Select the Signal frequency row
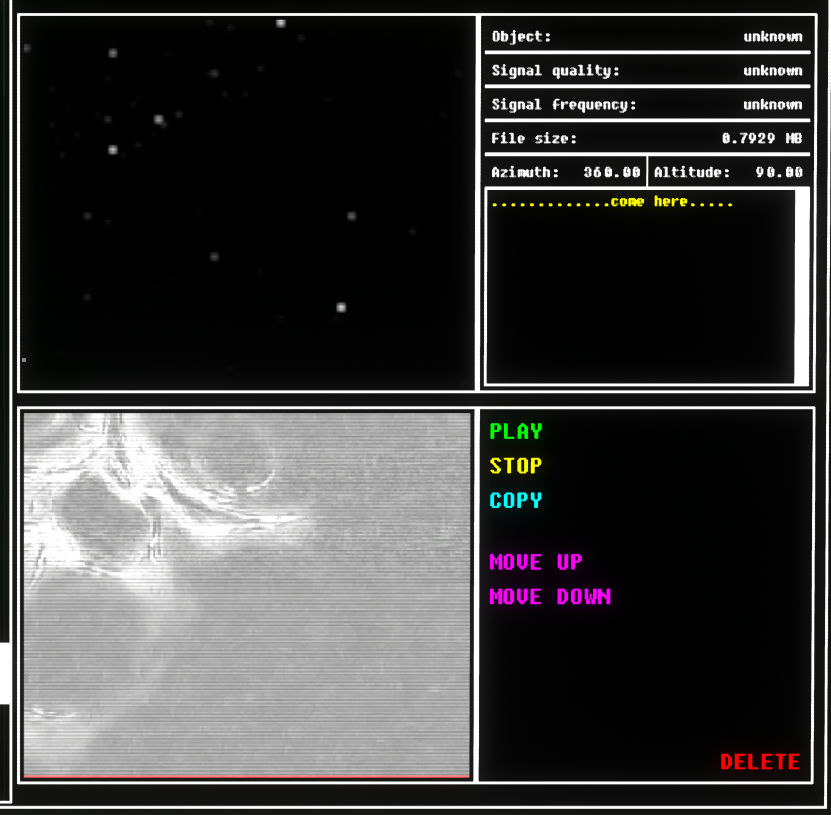The height and width of the screenshot is (815, 831). pyautogui.click(x=646, y=105)
